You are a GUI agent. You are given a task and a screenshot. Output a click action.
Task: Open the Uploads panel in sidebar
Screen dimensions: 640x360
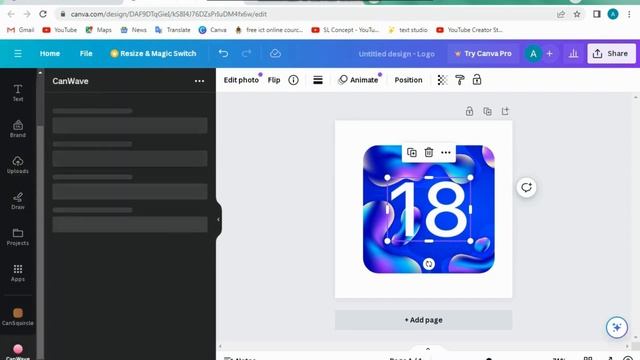tap(18, 164)
